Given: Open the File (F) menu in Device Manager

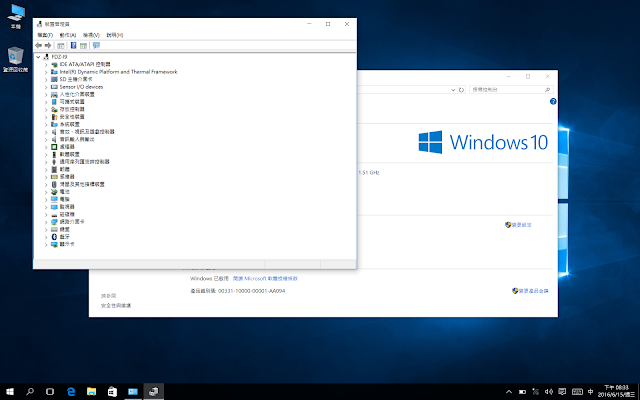Looking at the screenshot, I should click(45, 35).
